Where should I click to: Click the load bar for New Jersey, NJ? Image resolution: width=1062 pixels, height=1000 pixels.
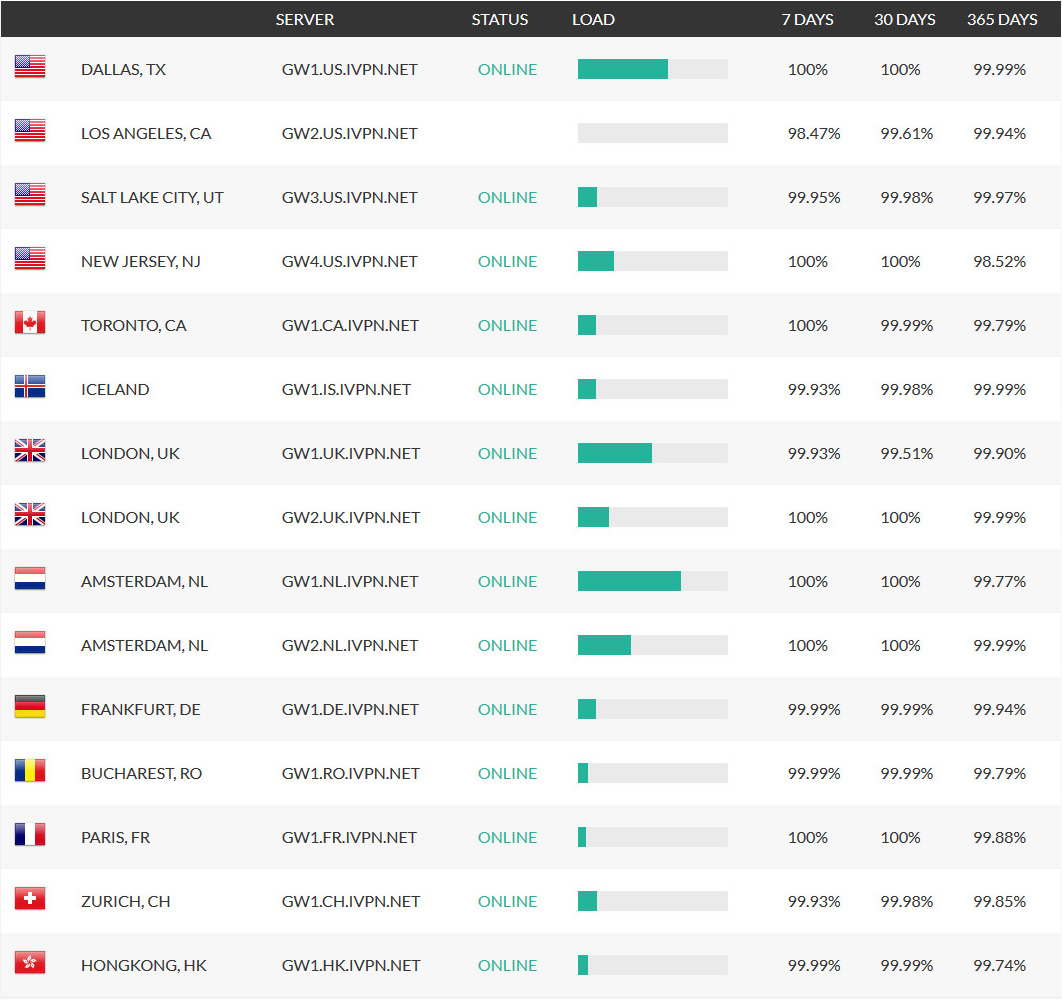(653, 261)
